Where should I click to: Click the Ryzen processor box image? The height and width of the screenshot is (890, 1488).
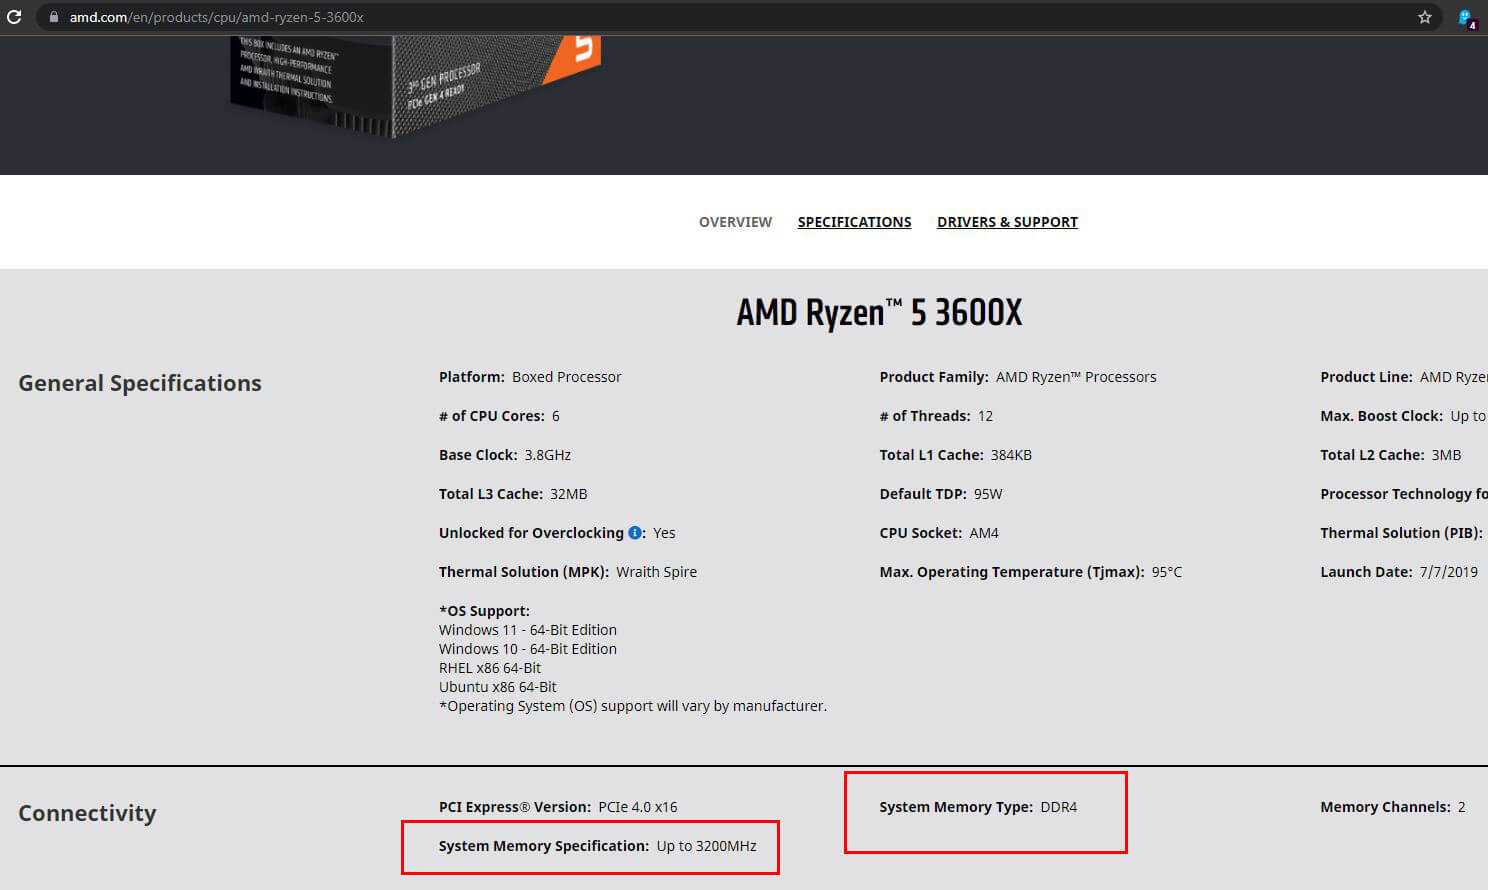tap(415, 85)
